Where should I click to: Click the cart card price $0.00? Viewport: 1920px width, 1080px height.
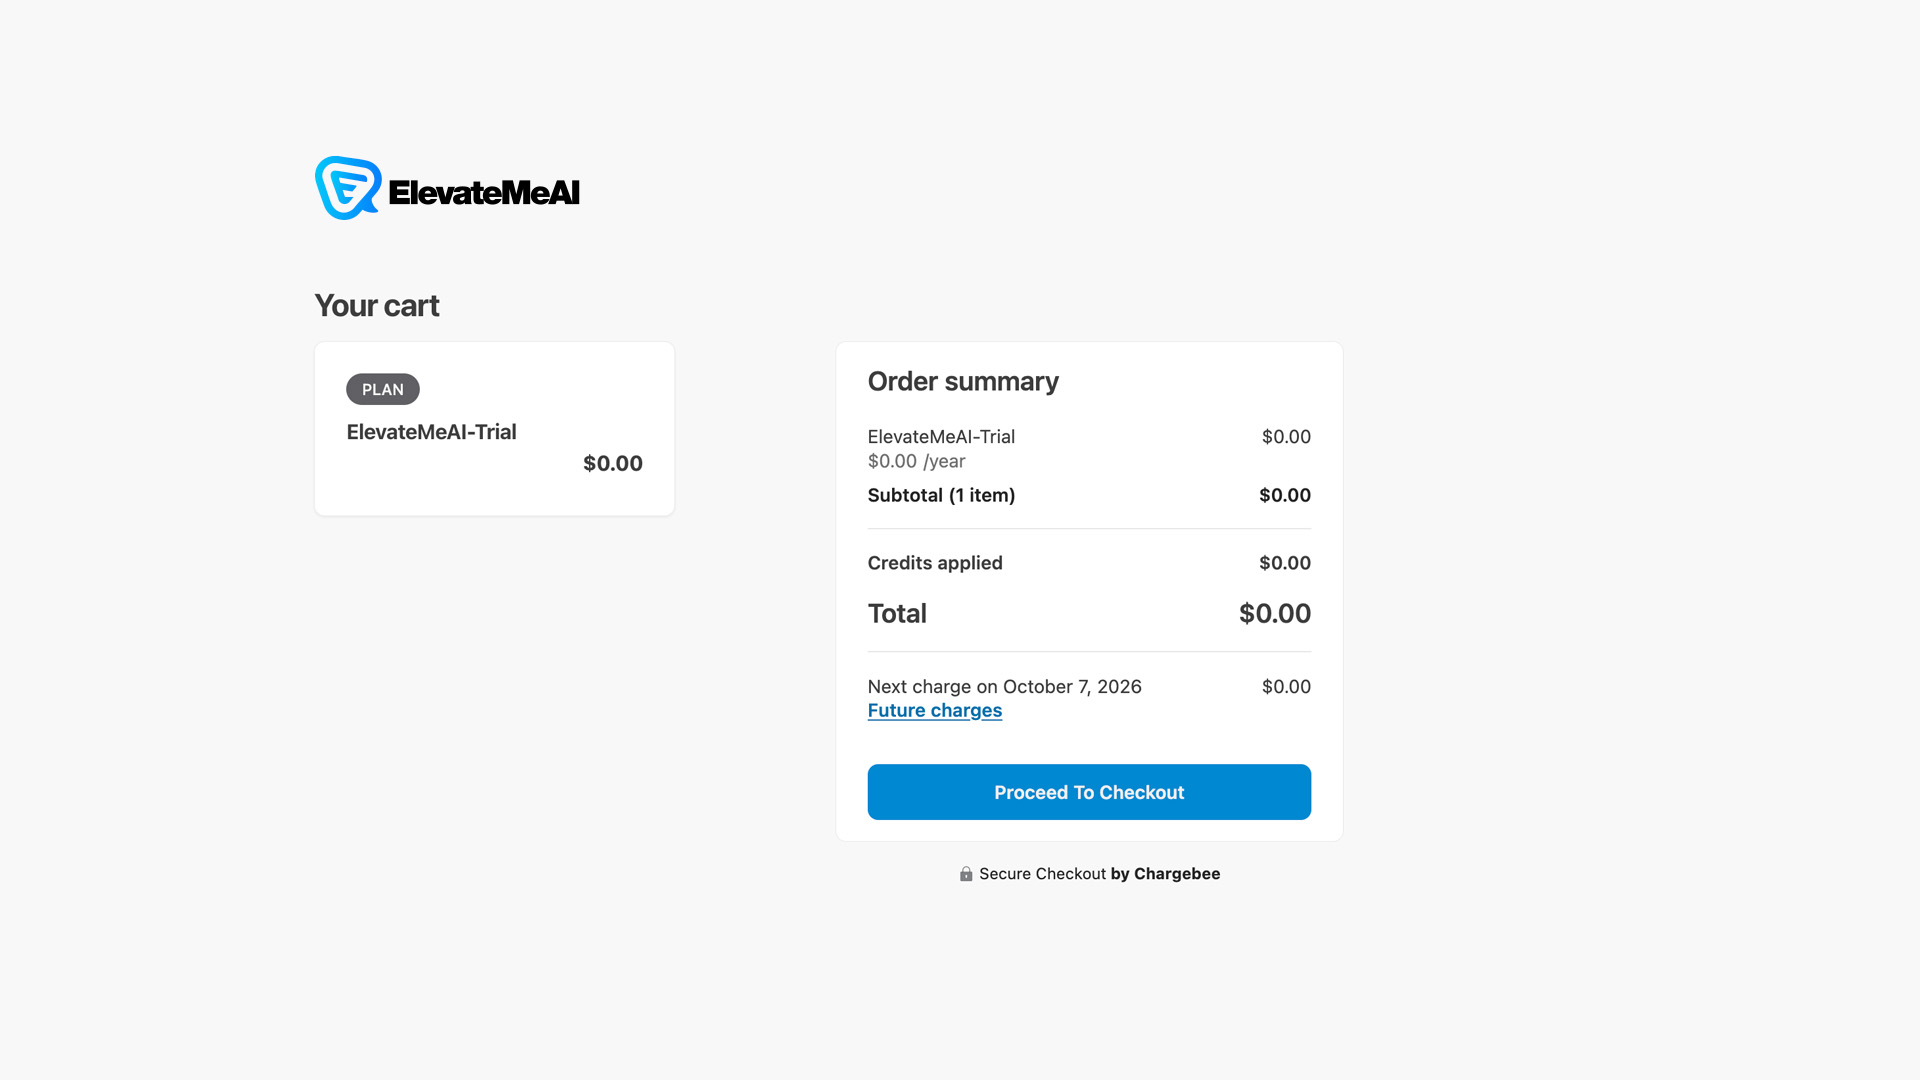click(612, 463)
